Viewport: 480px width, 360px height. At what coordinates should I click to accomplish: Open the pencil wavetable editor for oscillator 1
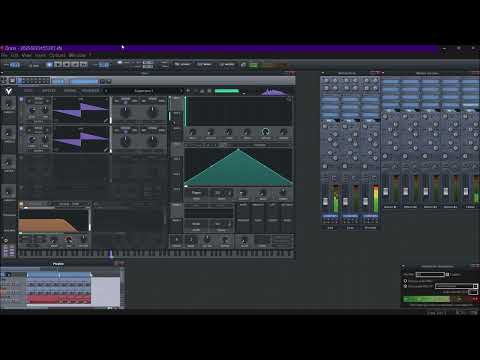[x=106, y=120]
